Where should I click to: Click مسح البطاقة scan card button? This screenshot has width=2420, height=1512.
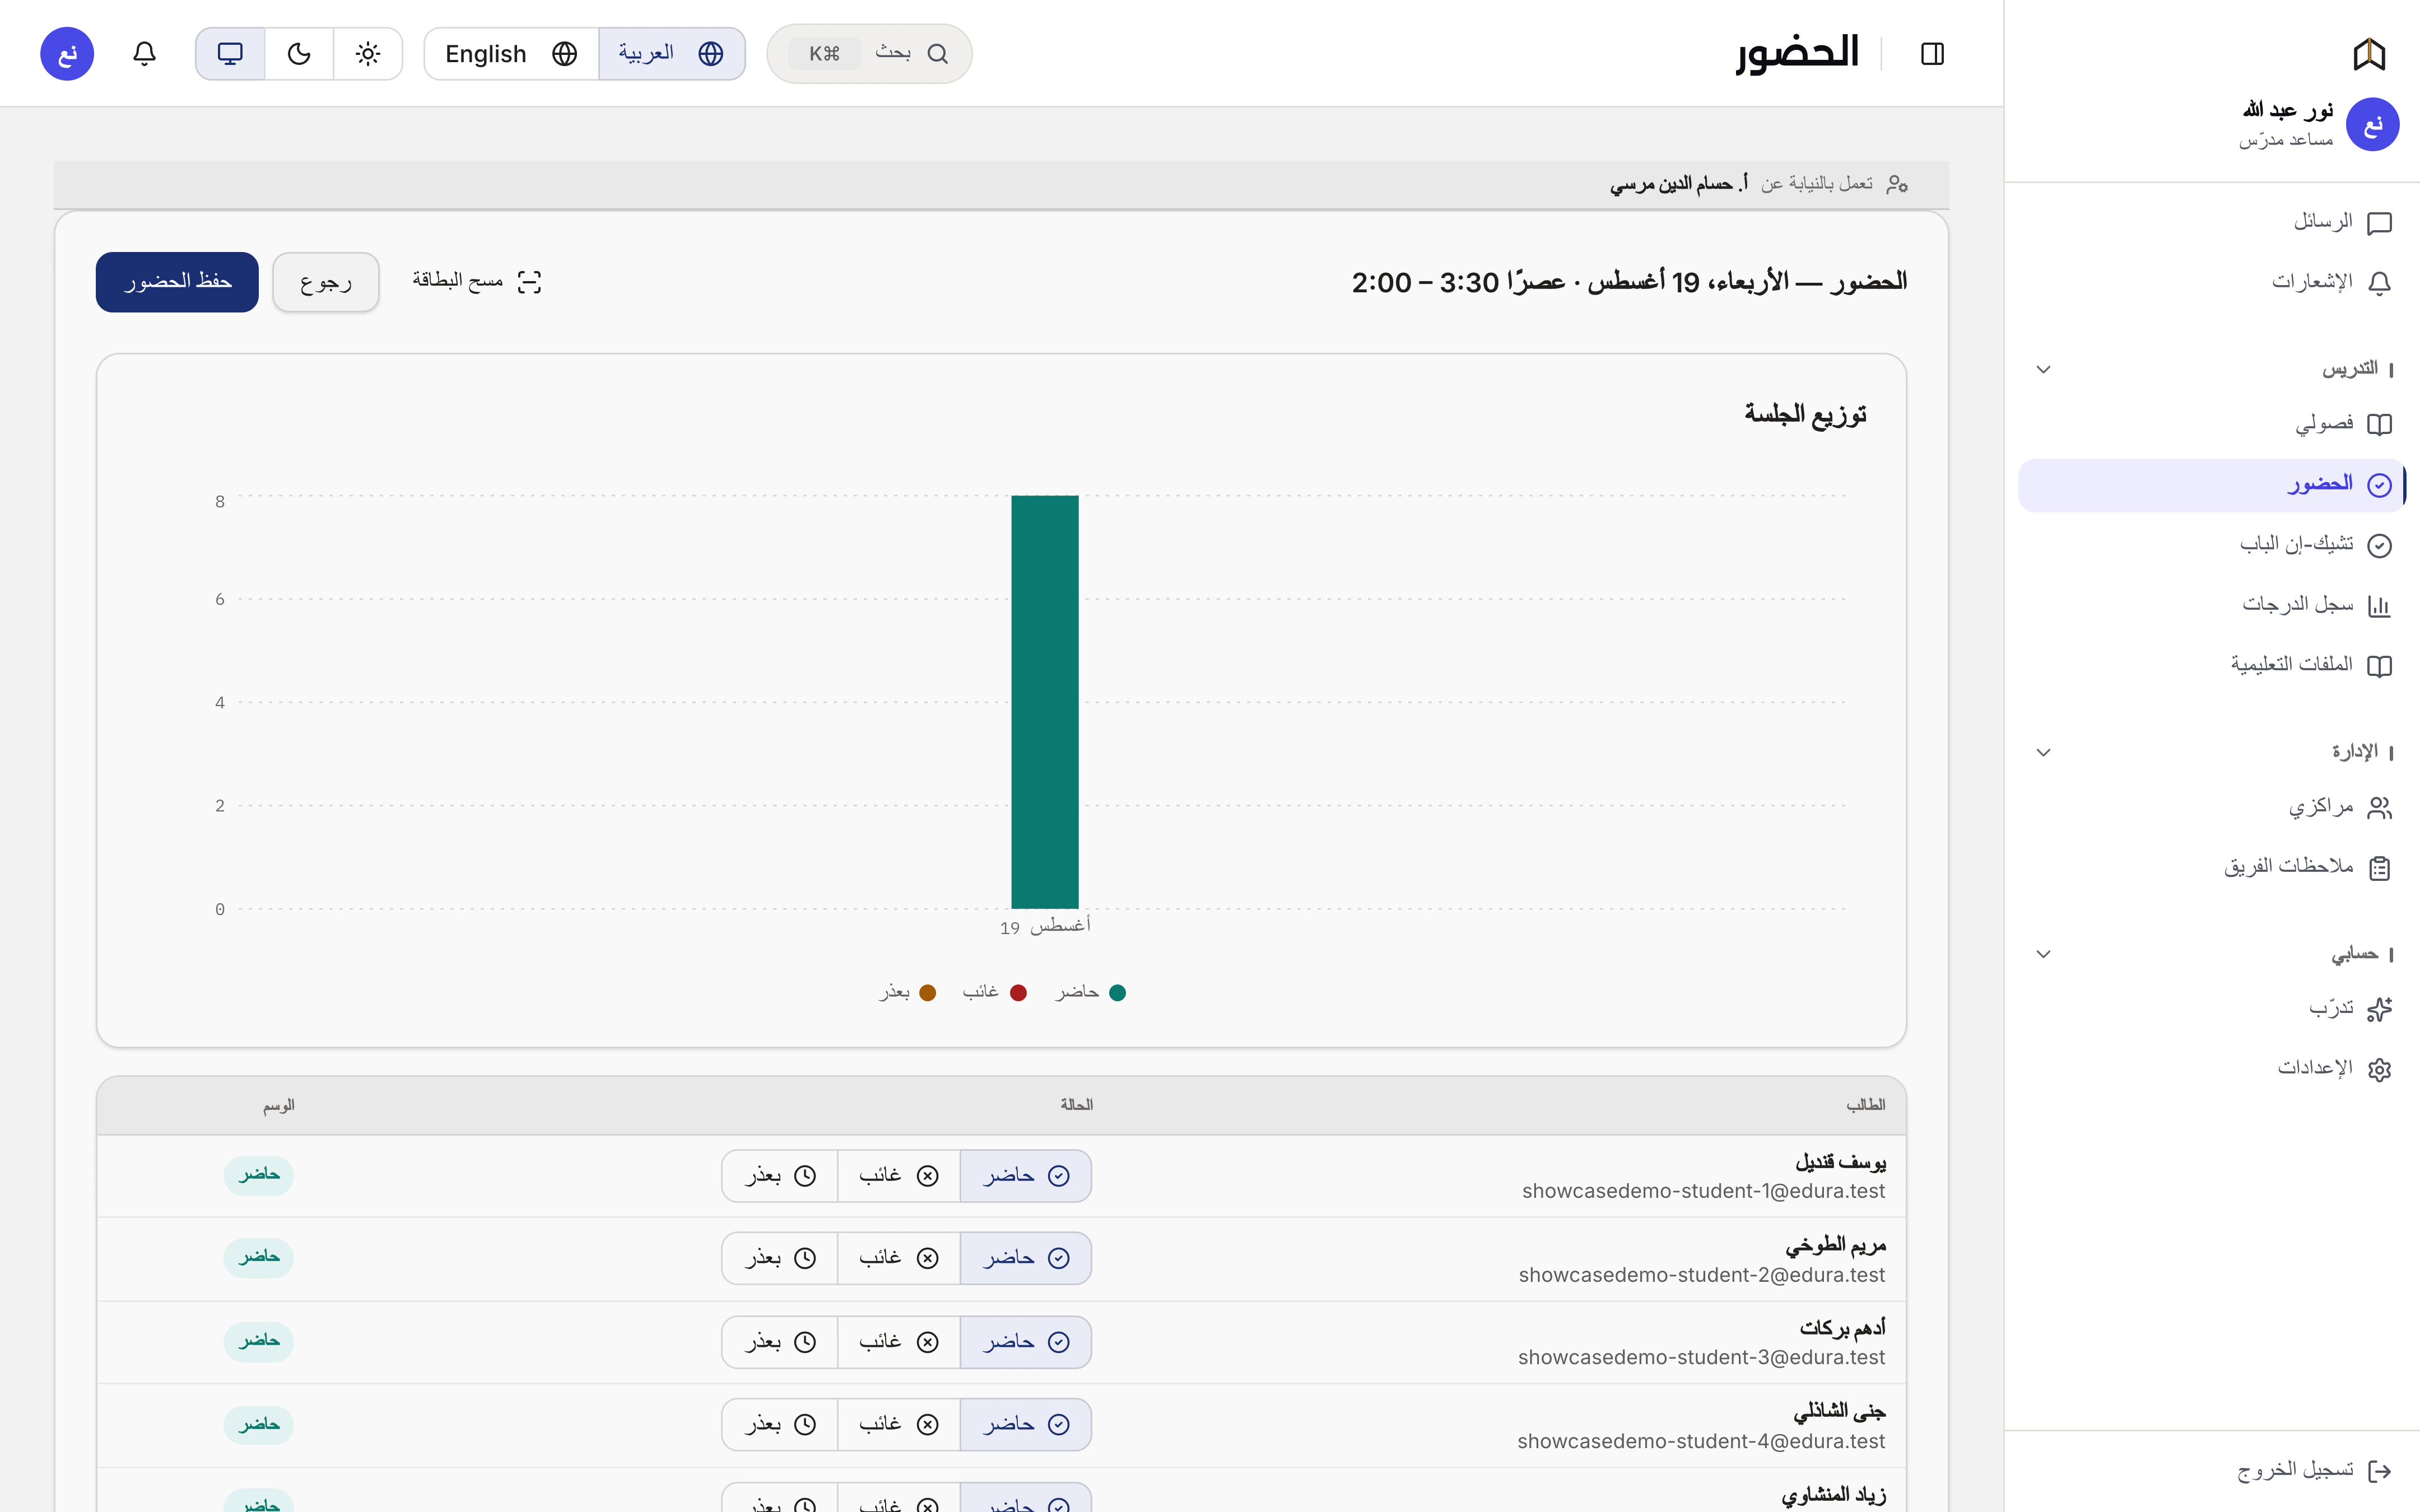coord(476,282)
